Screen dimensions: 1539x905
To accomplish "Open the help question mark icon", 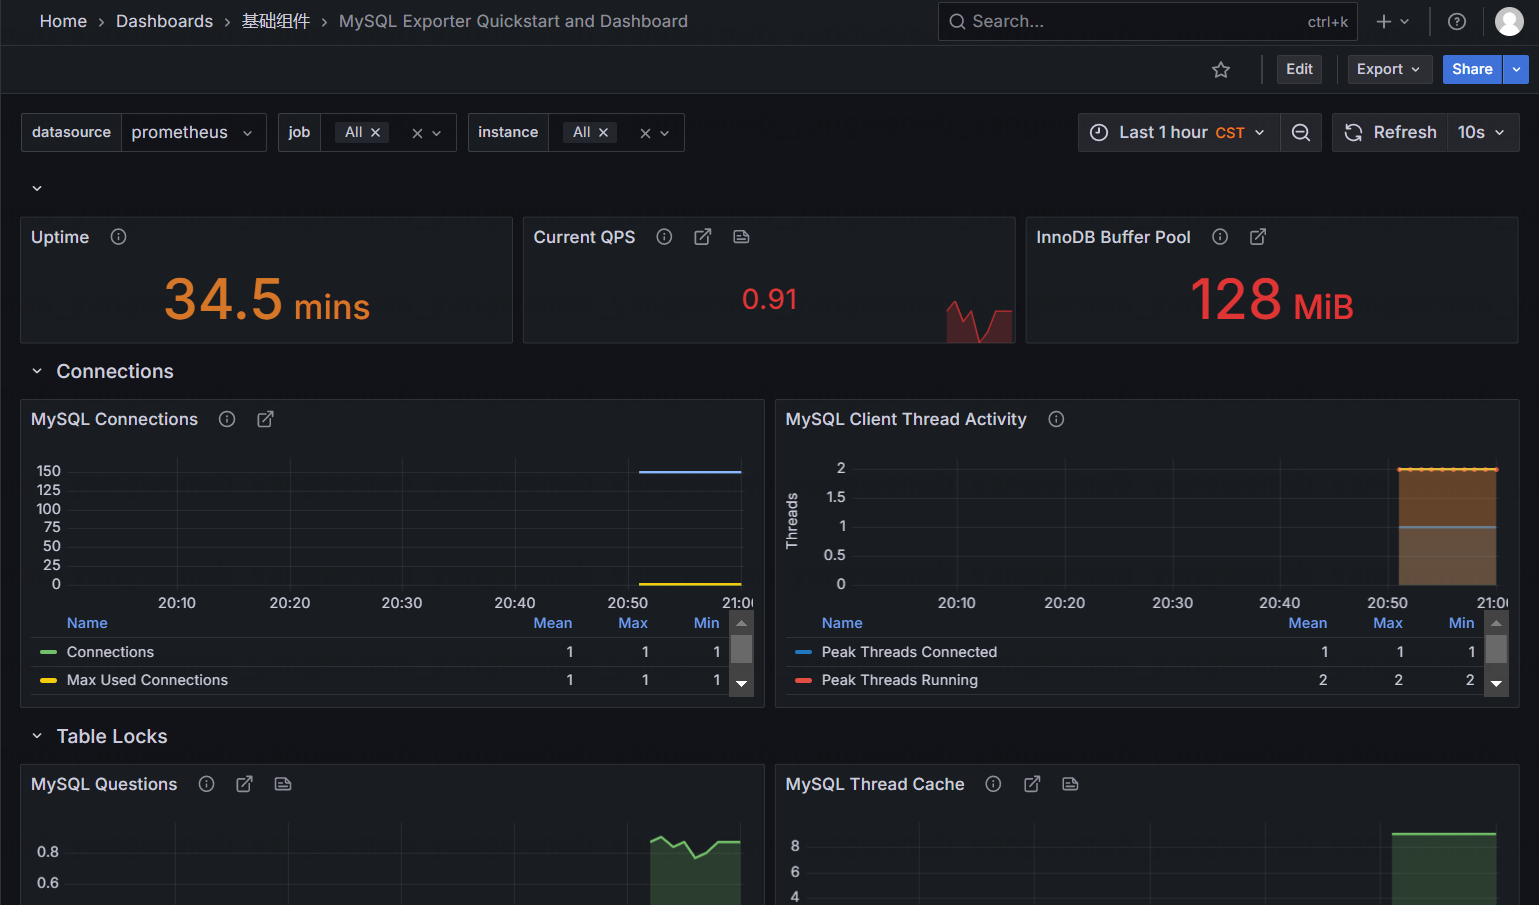I will coord(1457,21).
